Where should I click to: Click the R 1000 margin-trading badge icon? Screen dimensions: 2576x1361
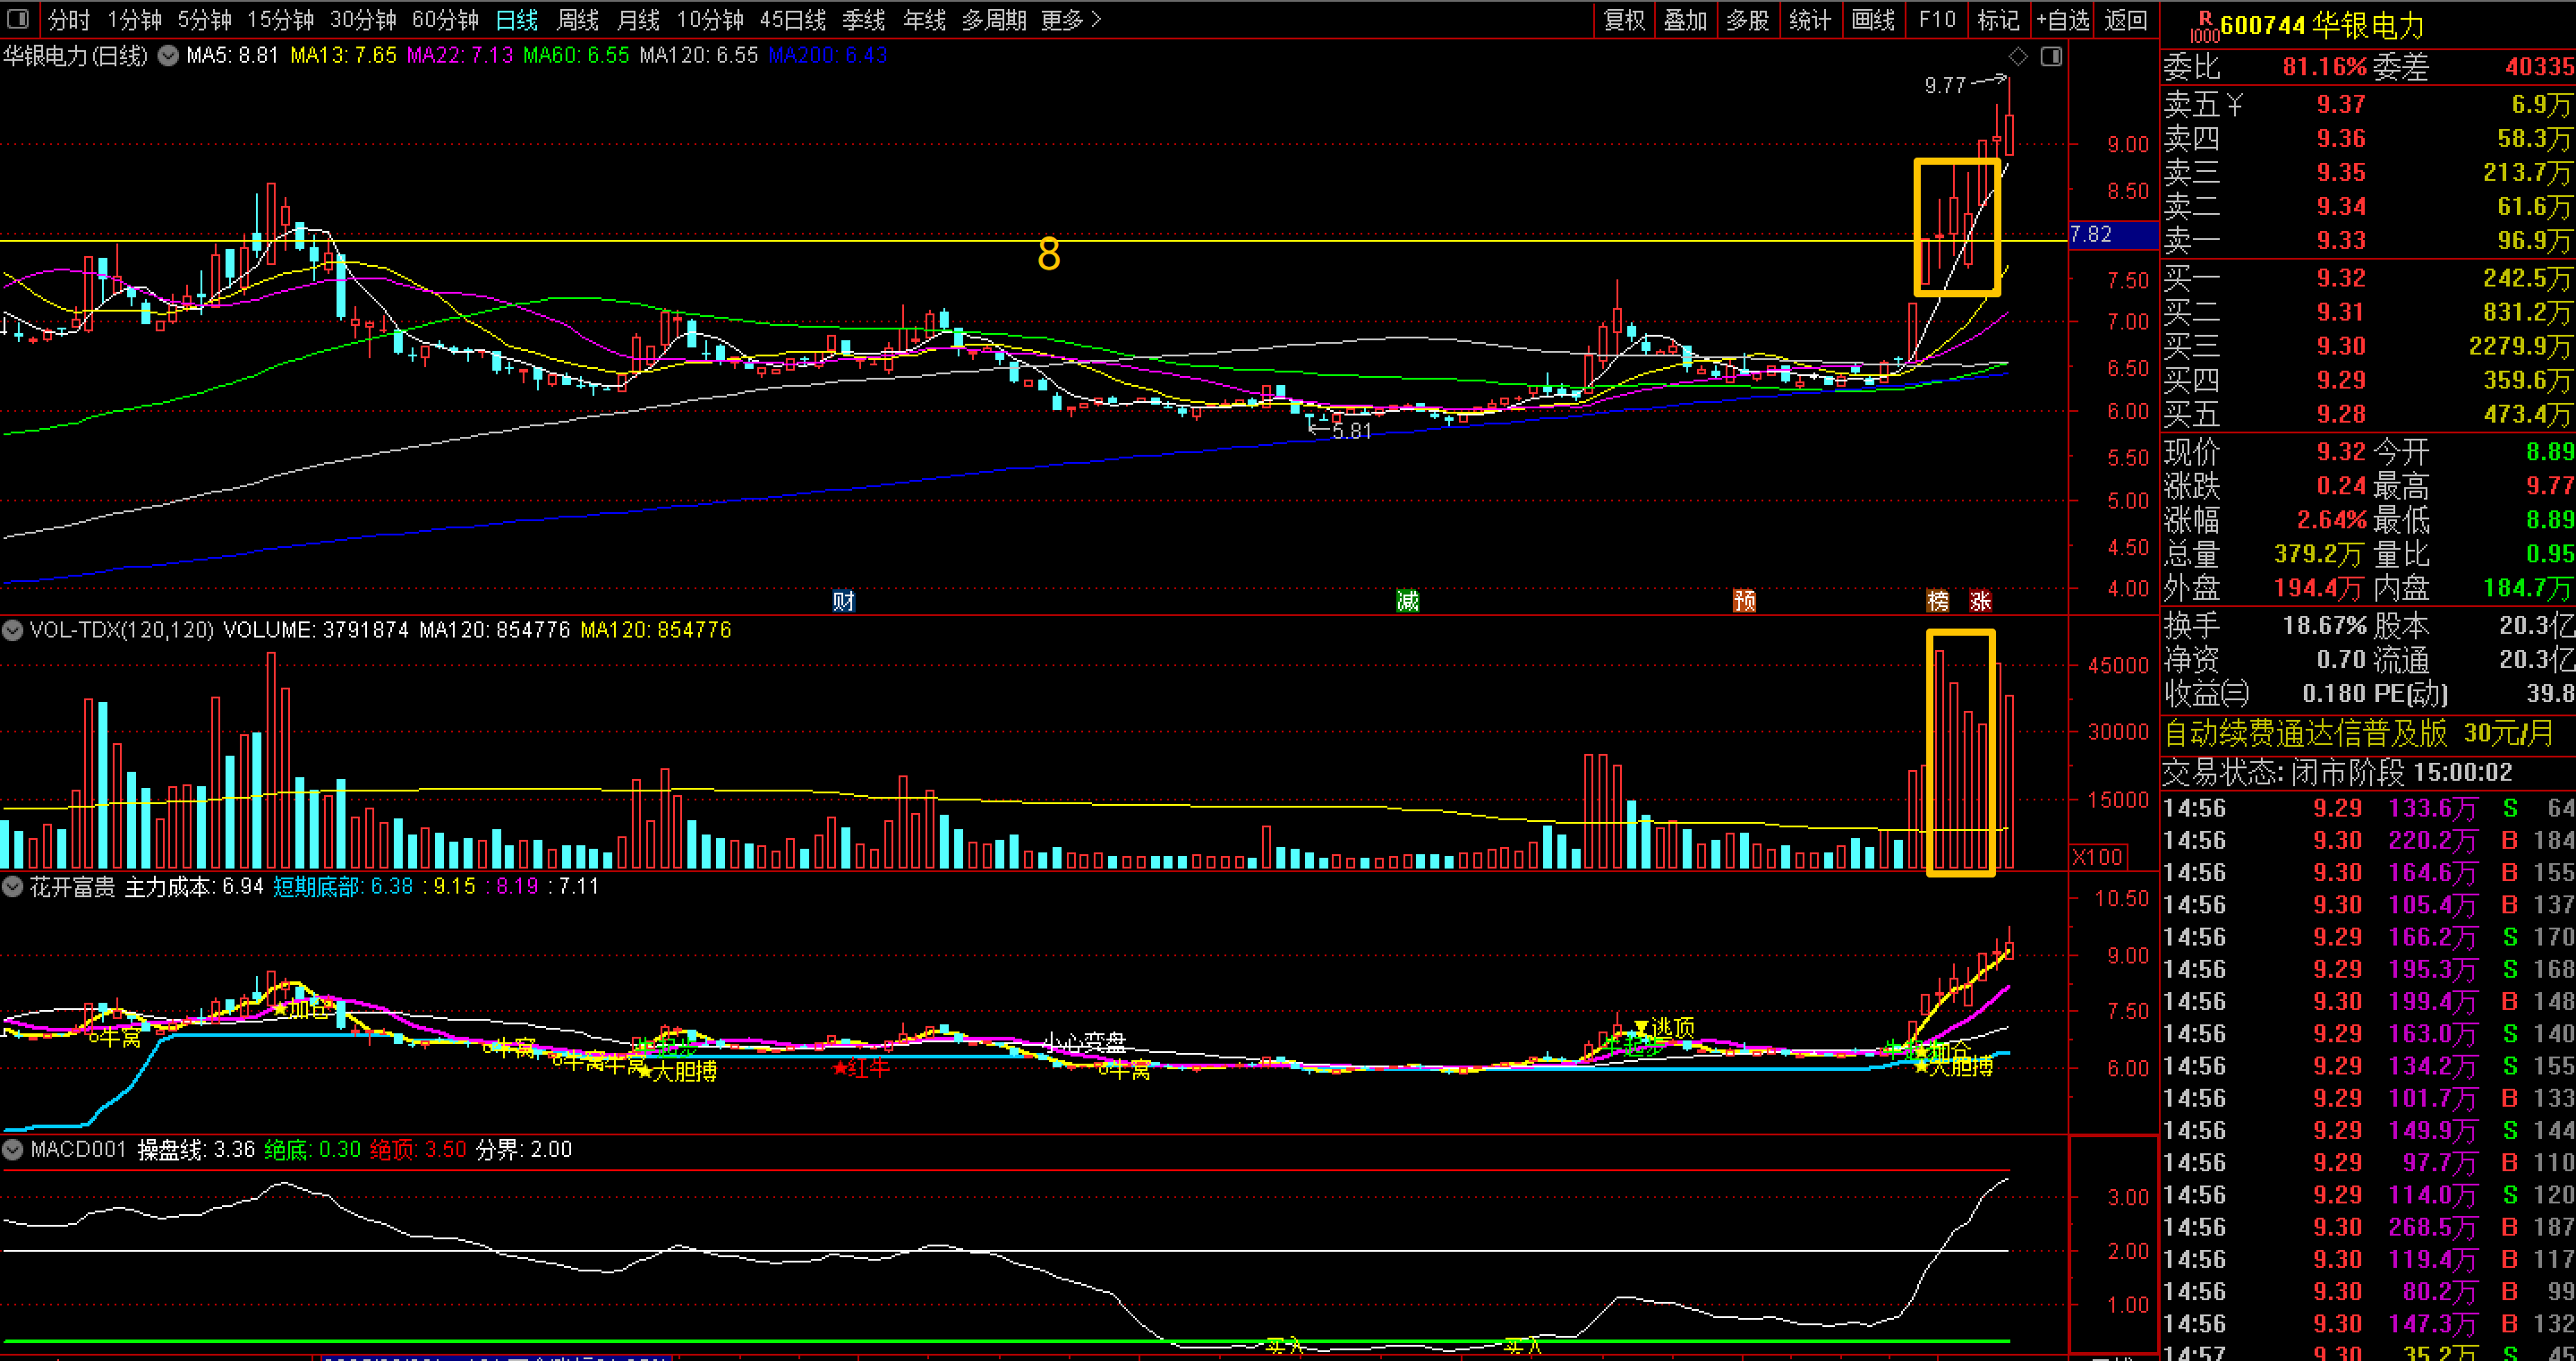click(2204, 27)
